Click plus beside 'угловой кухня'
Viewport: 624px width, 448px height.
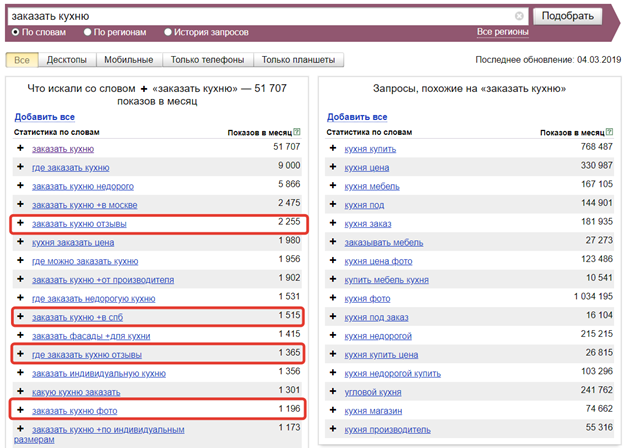(333, 391)
